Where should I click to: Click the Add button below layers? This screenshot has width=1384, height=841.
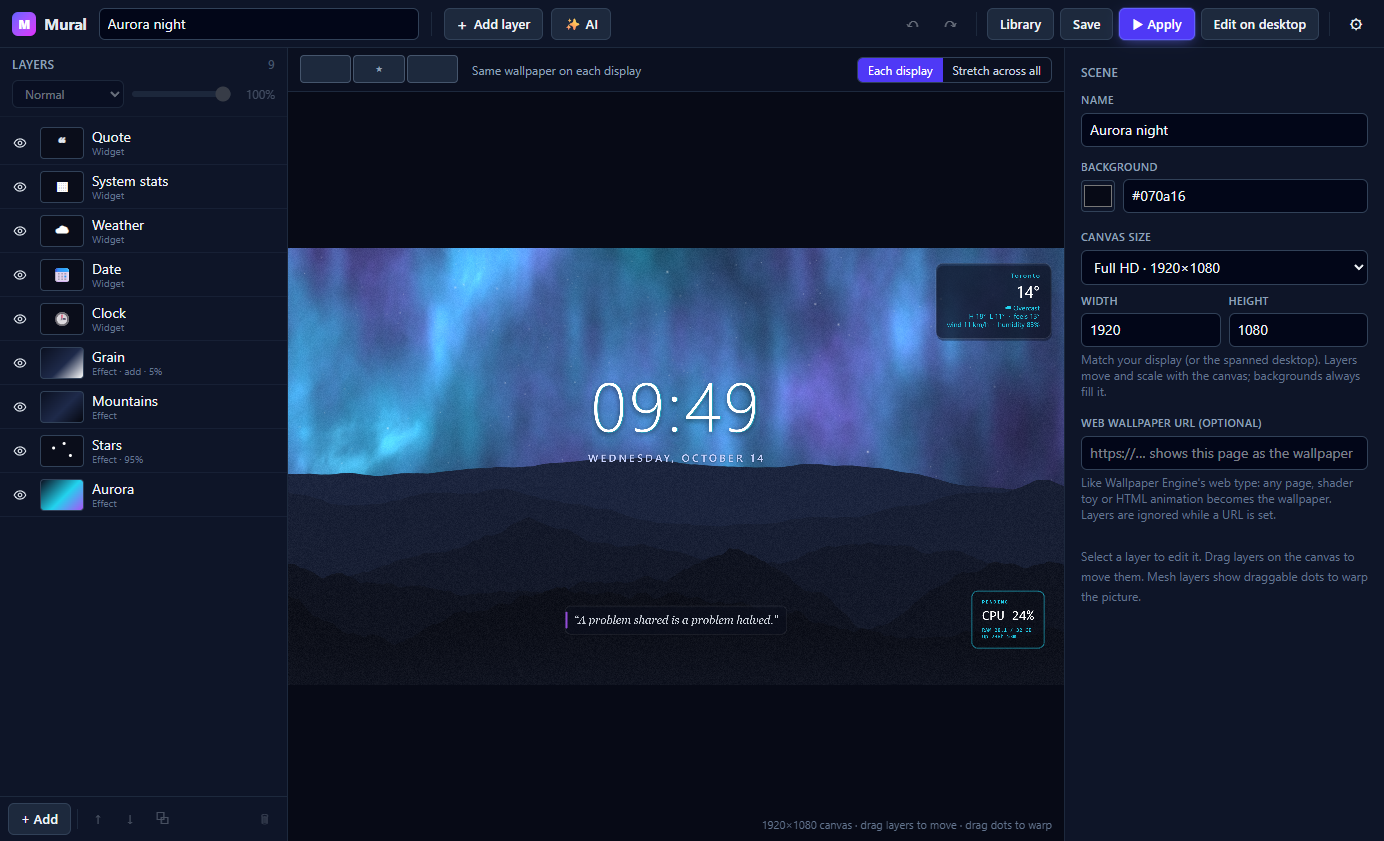coord(40,819)
